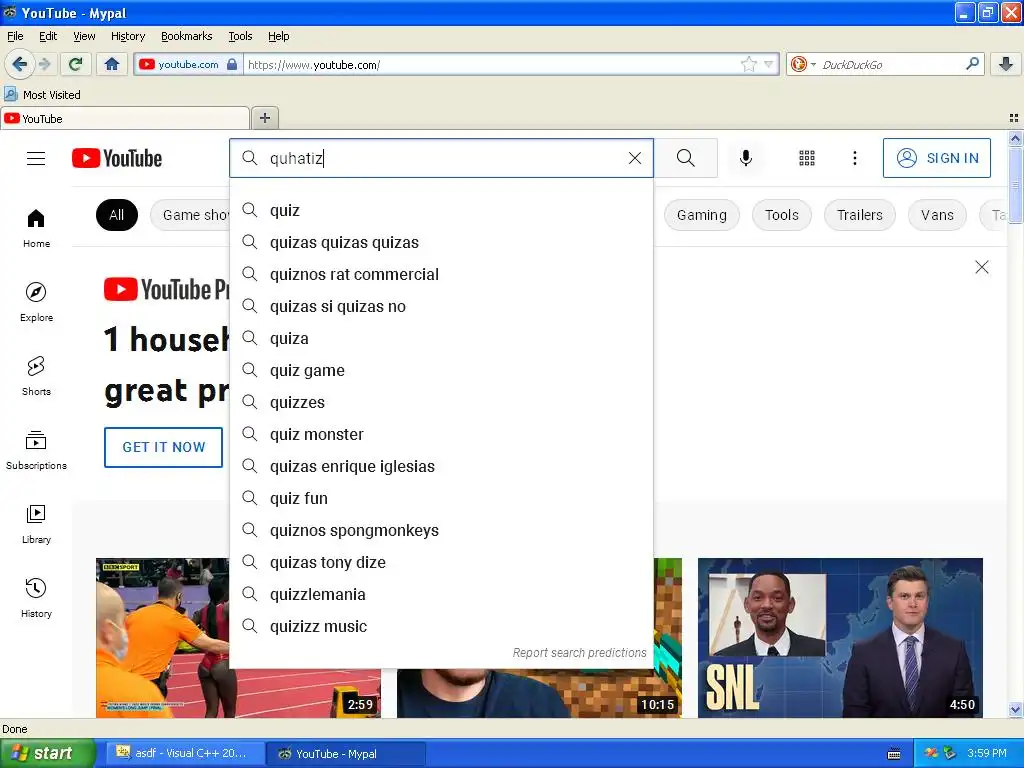Open Library in the sidebar
The width and height of the screenshot is (1024, 768).
point(36,524)
